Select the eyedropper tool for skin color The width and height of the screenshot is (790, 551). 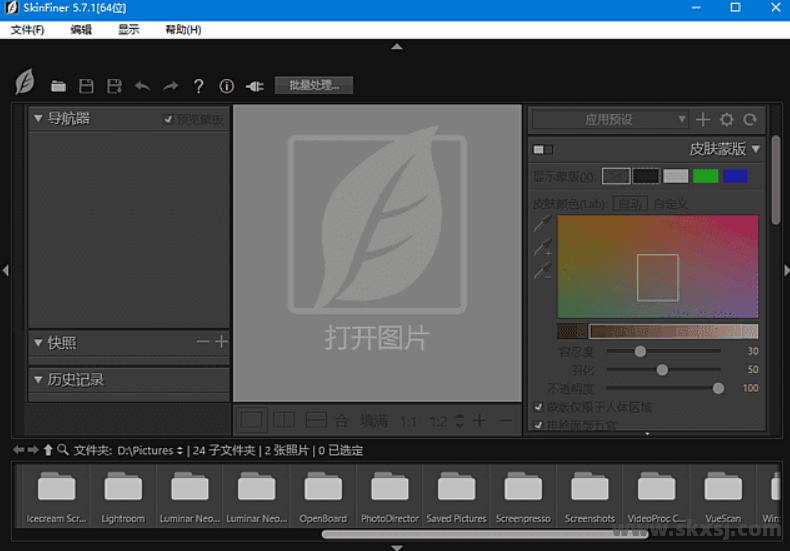coord(543,225)
